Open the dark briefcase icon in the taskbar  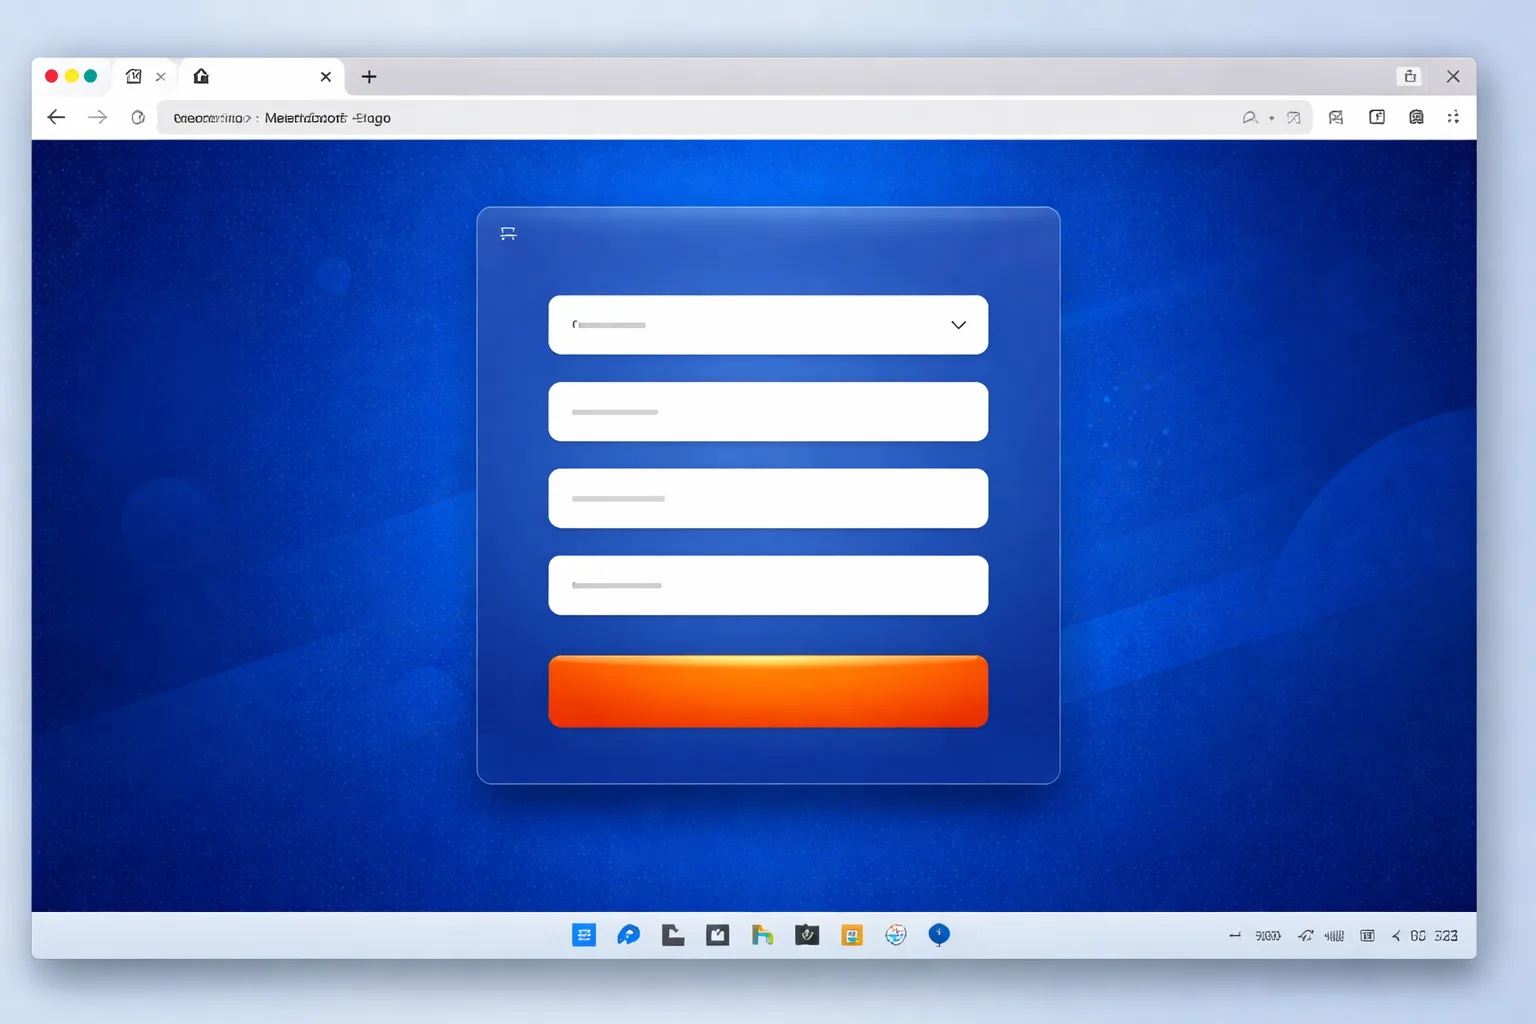pos(807,935)
